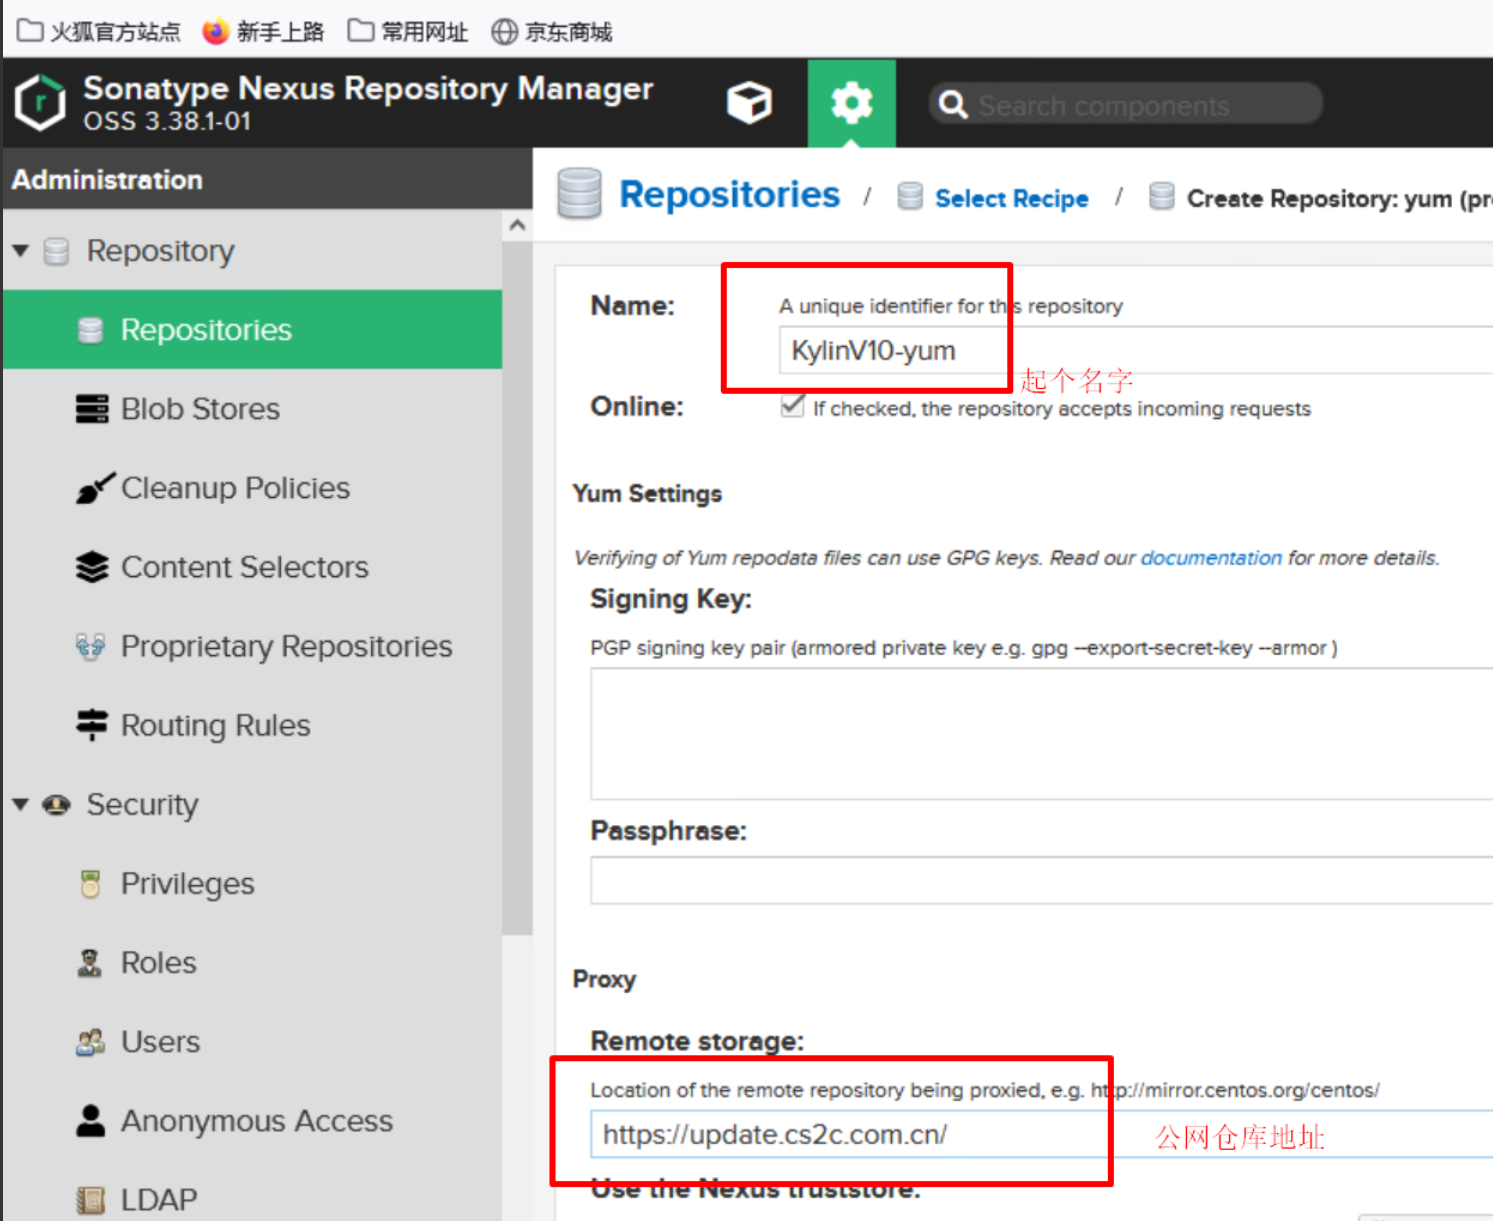Focus the Signing Key text area

click(x=1041, y=734)
